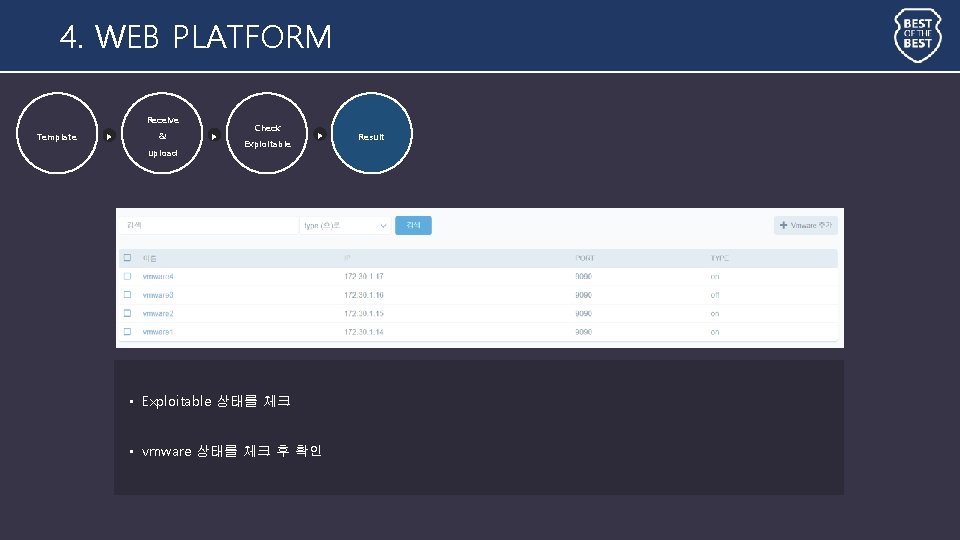
Task: Open the vmware3 link
Action: 158,295
